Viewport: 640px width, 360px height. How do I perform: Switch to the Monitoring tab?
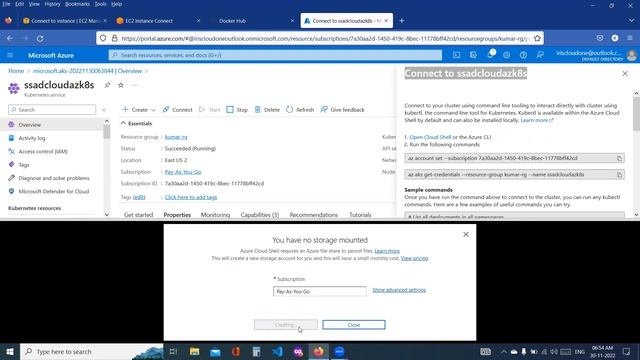[215, 215]
